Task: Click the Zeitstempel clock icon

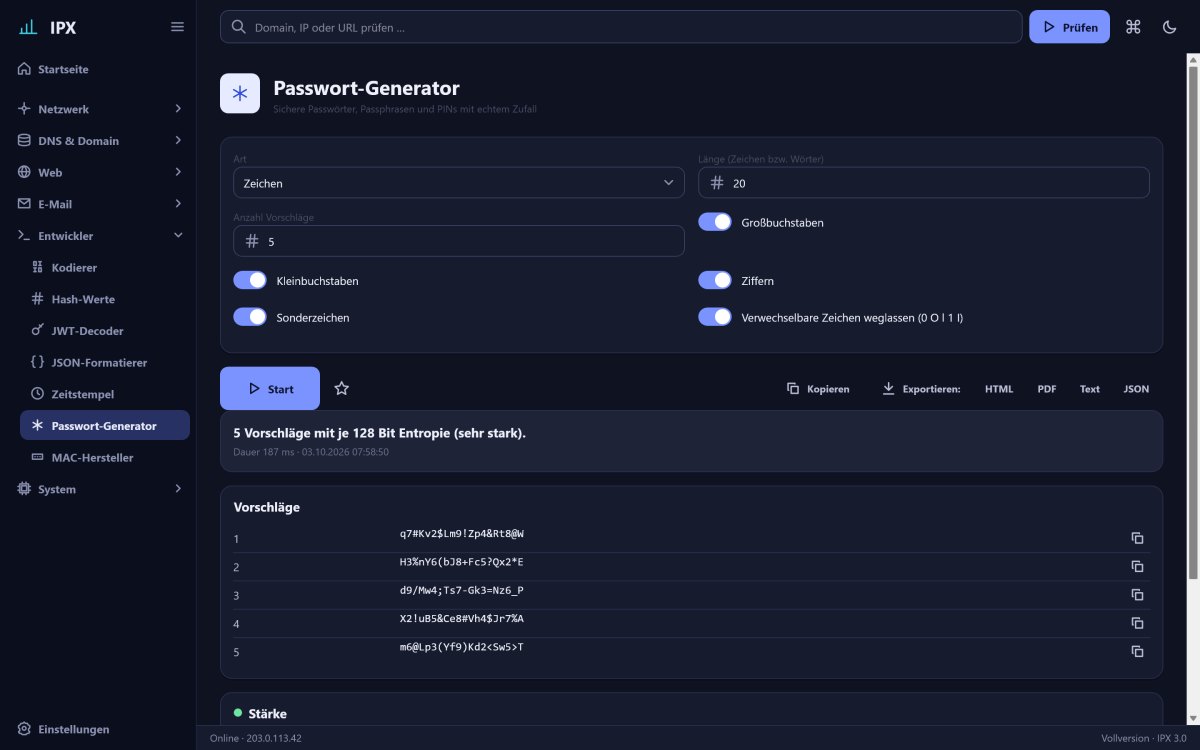Action: pos(38,394)
